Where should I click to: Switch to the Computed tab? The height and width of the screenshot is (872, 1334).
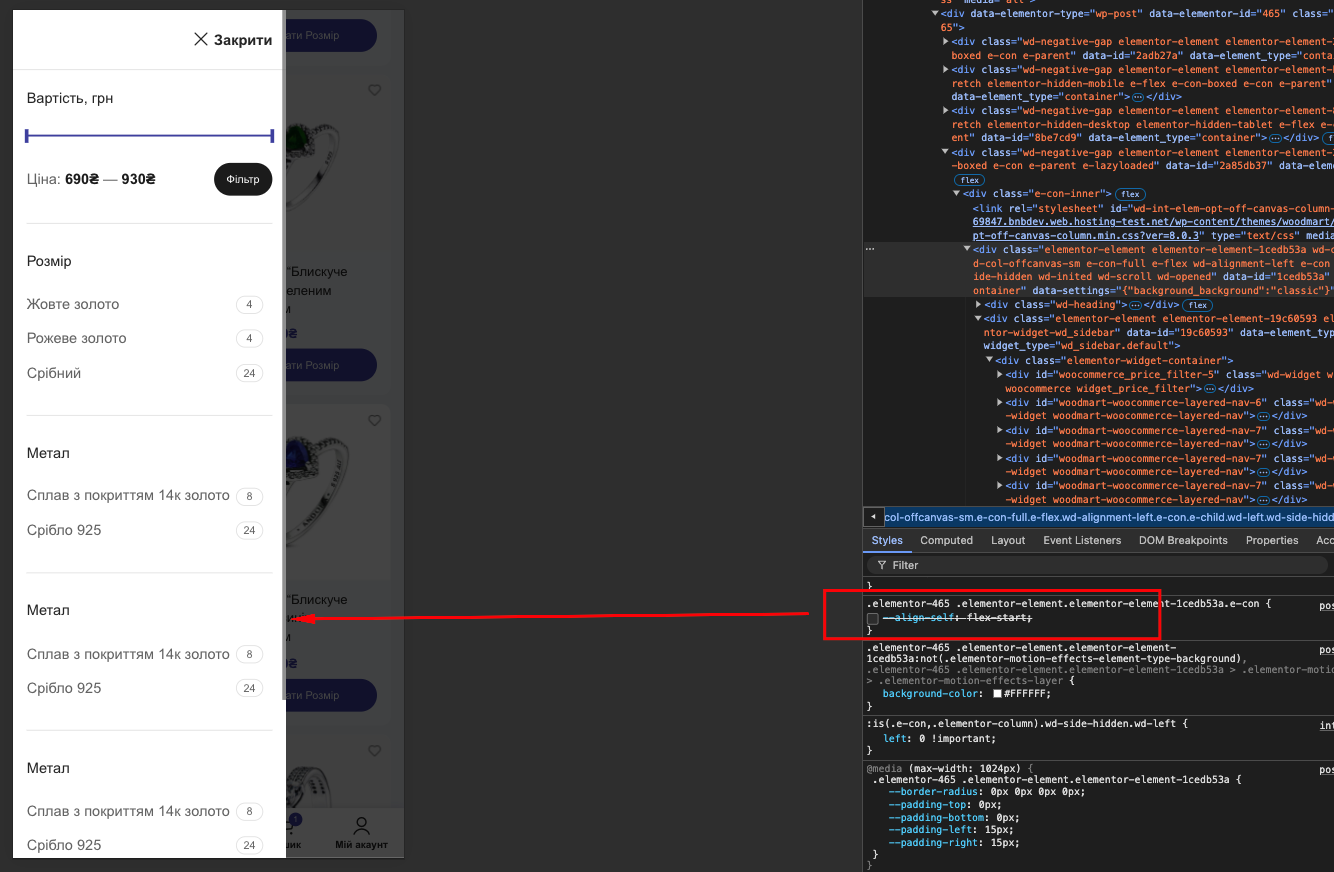[947, 540]
